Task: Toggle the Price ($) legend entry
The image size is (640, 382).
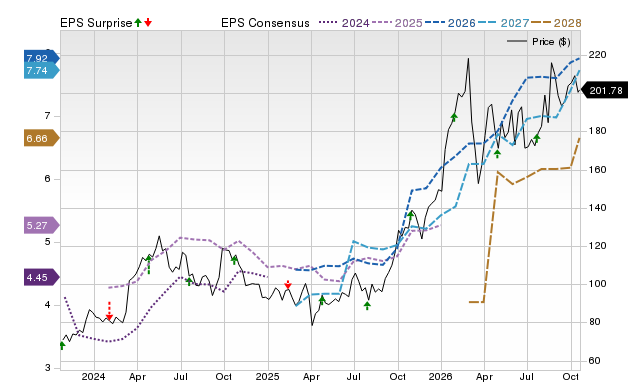Action: (539, 42)
